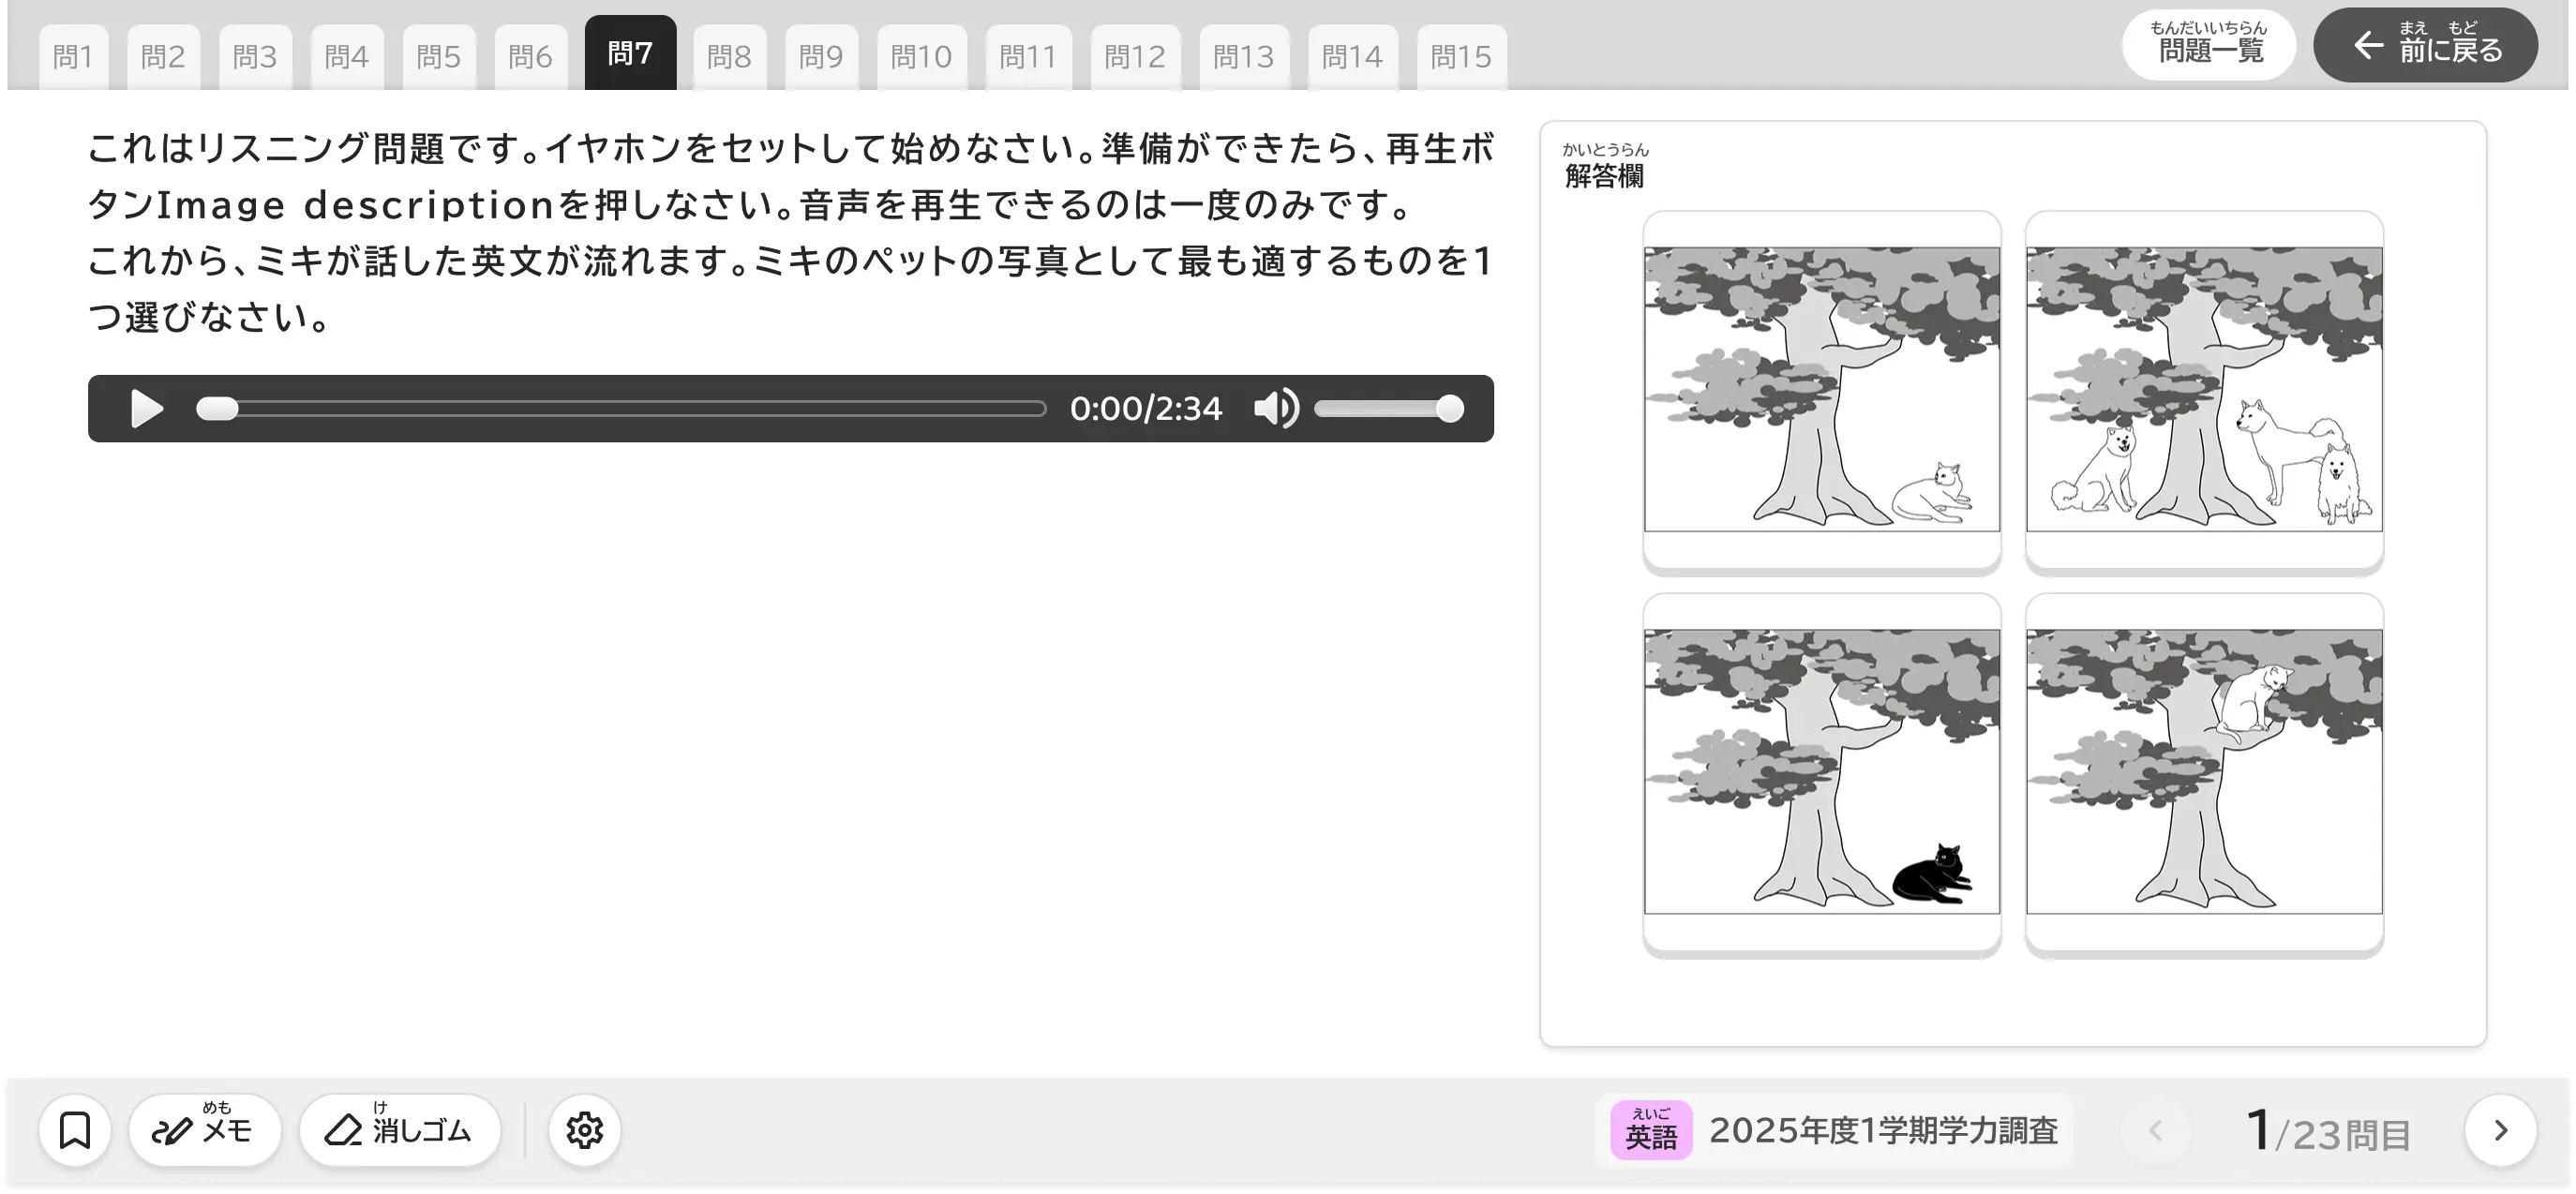Switch to tab 問12
The width and height of the screenshot is (2576, 1194).
(x=1135, y=55)
